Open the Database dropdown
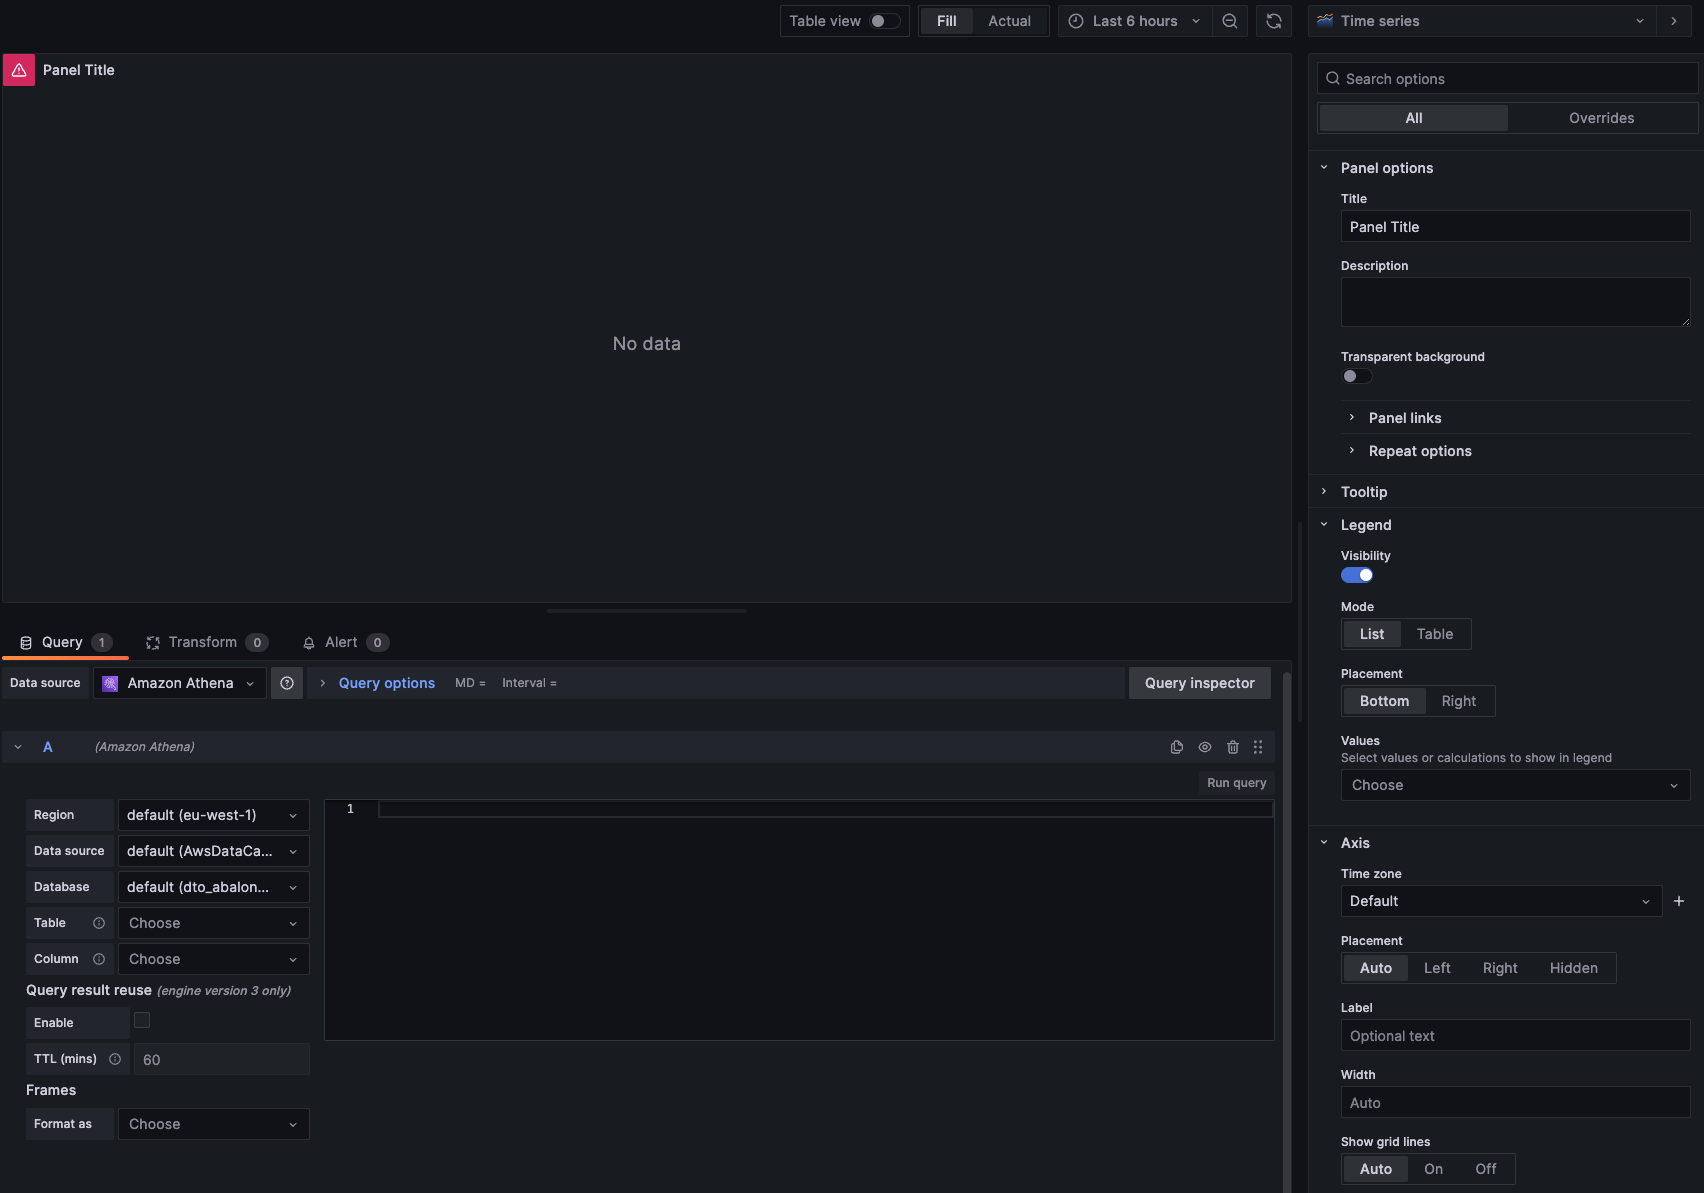 [x=213, y=887]
